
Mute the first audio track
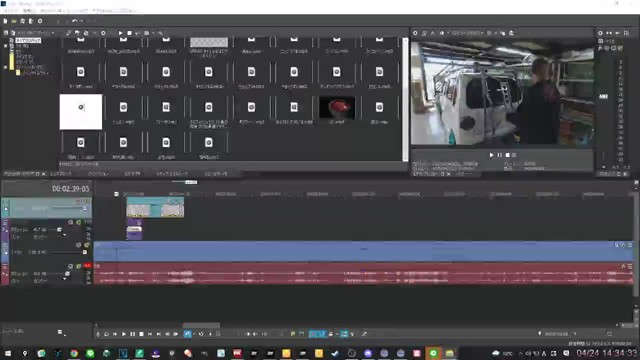pyautogui.click(x=71, y=222)
